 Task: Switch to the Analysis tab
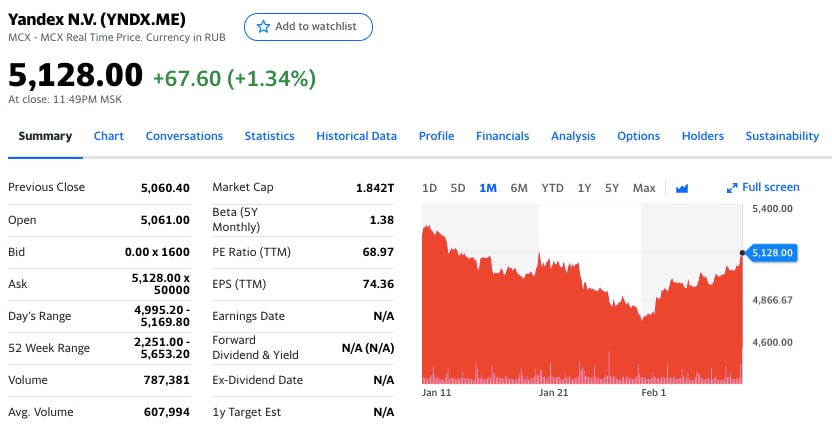click(x=573, y=136)
